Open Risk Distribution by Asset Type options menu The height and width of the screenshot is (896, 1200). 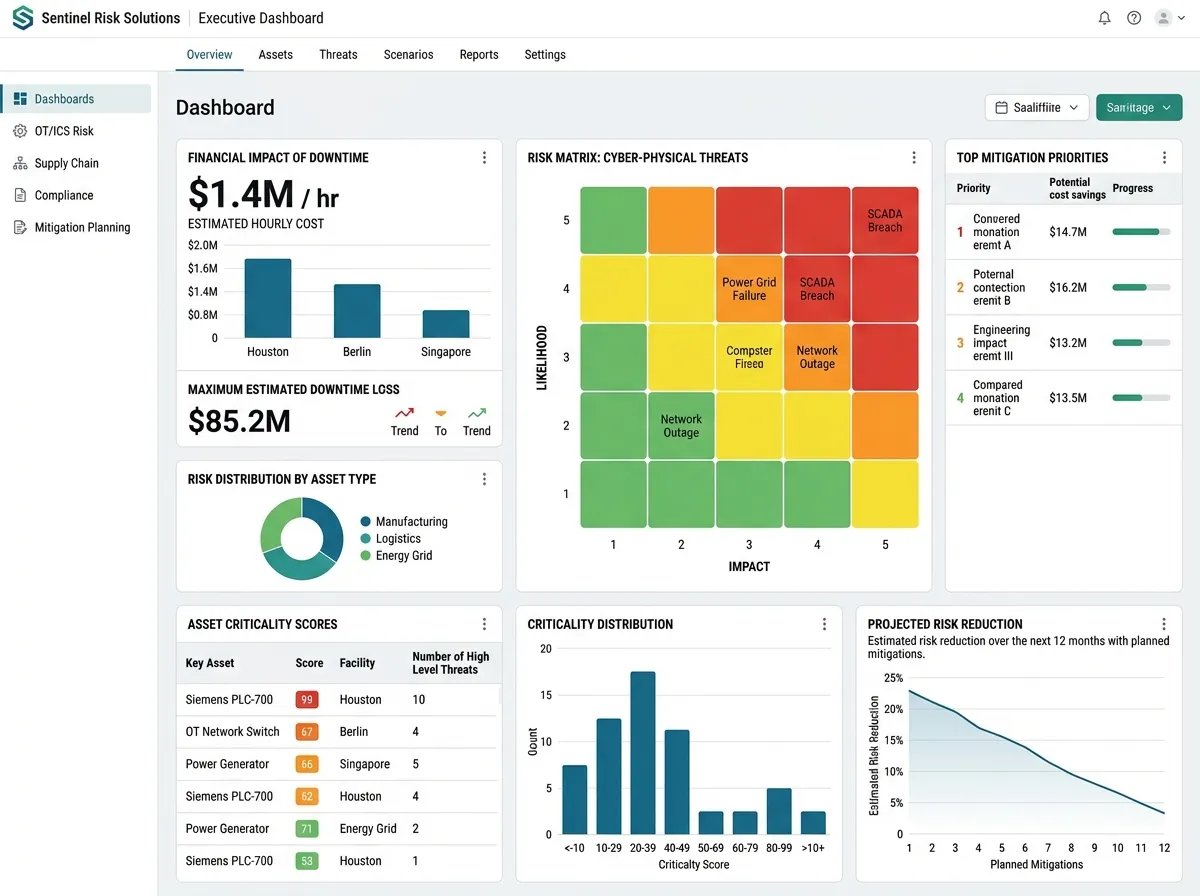(x=484, y=479)
